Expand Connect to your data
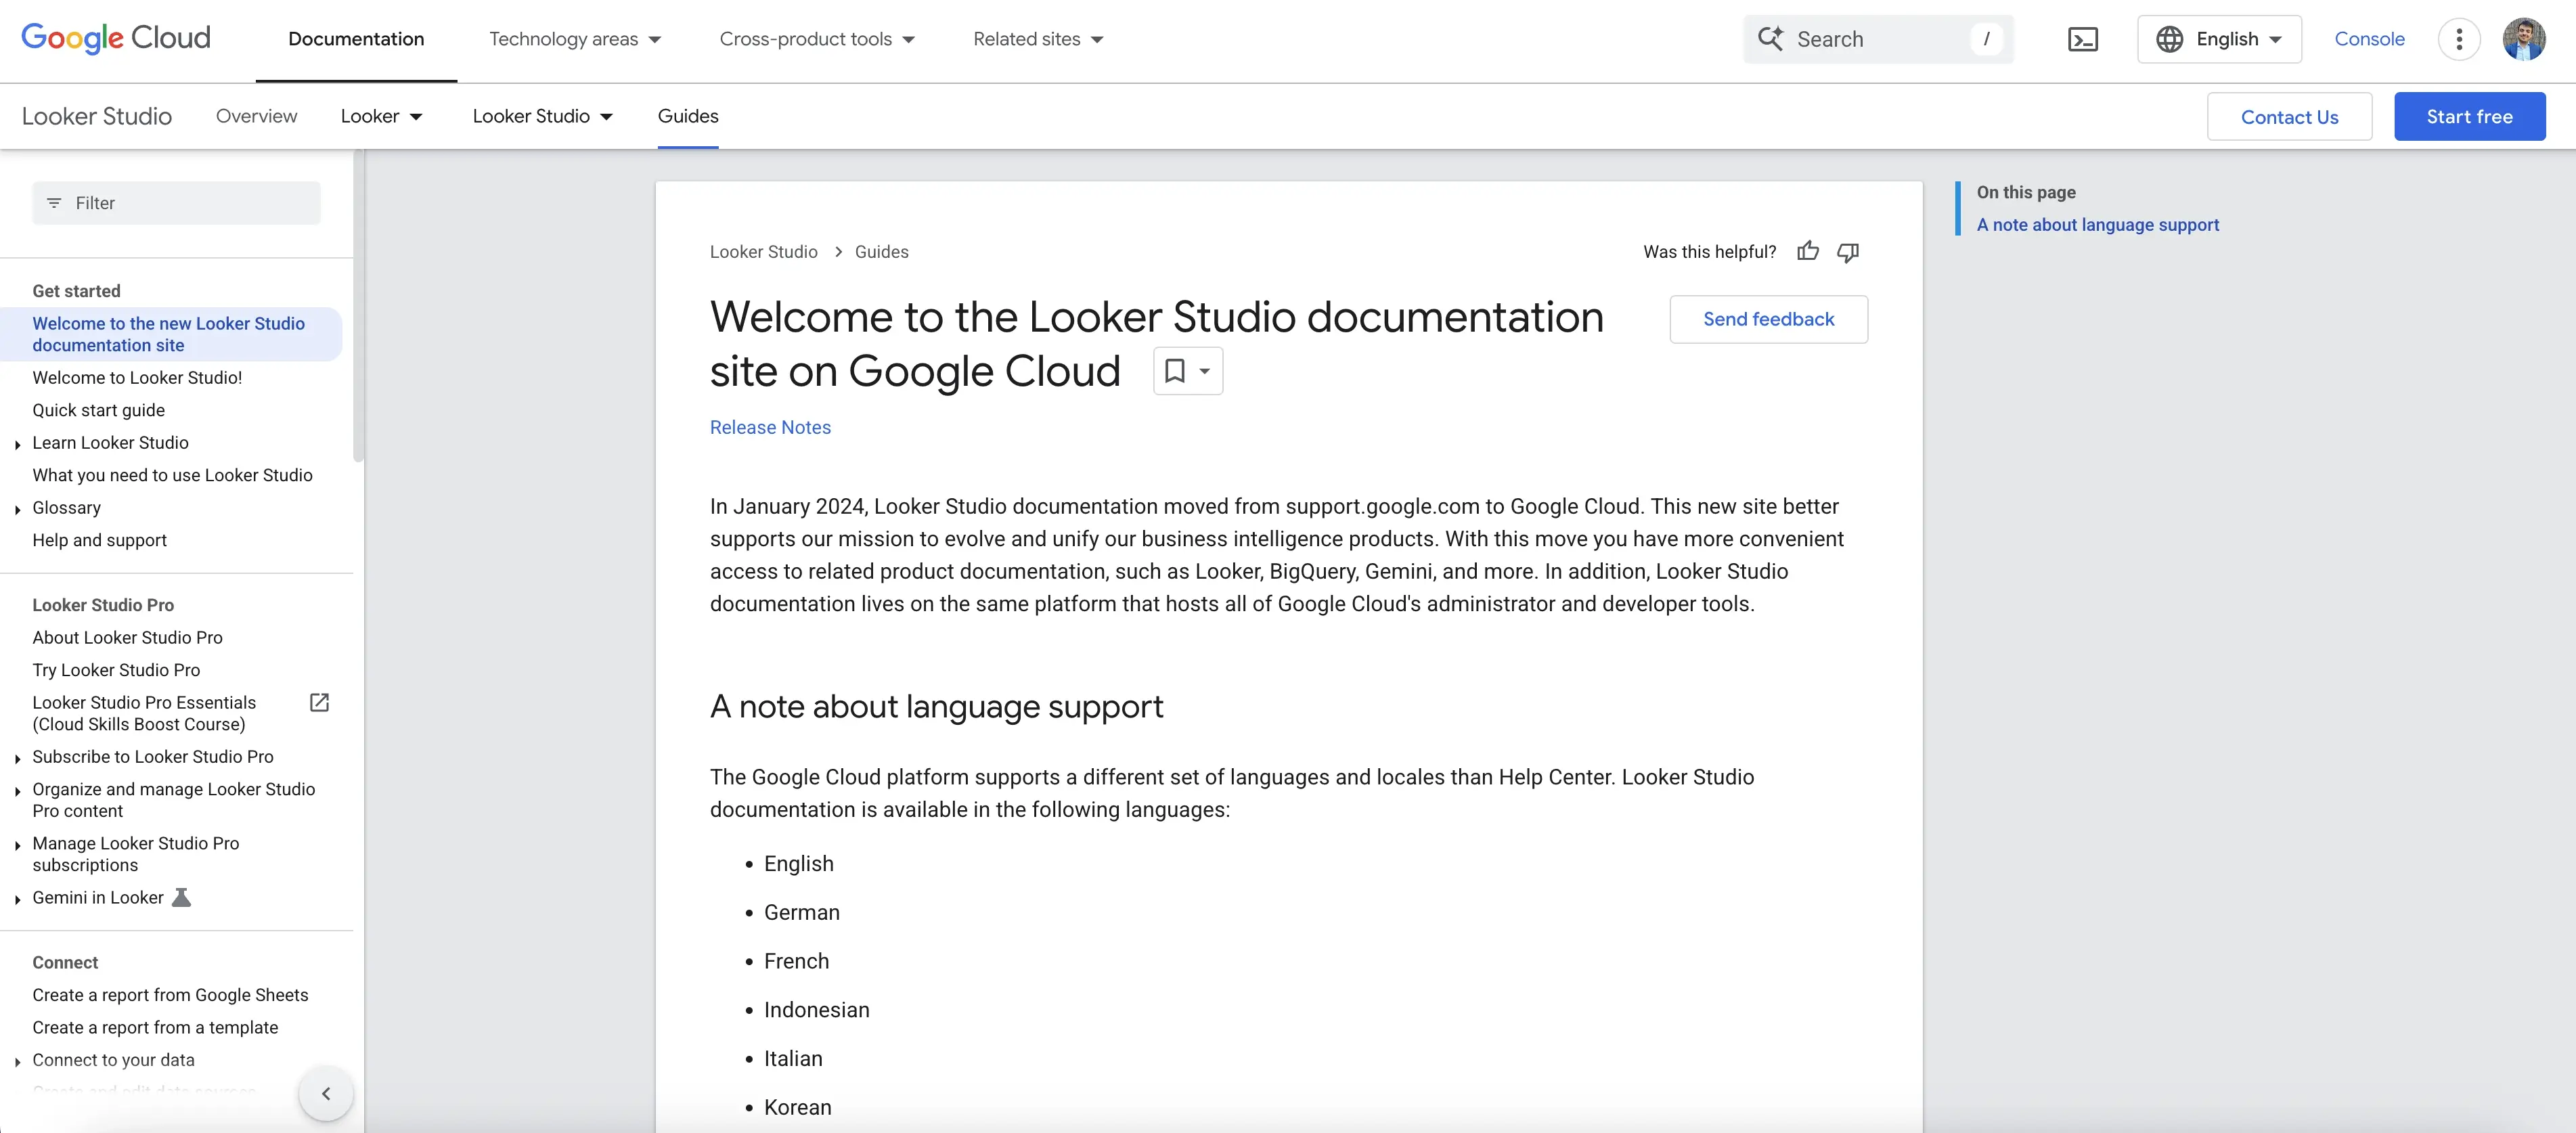Image resolution: width=2576 pixels, height=1133 pixels. (x=17, y=1061)
